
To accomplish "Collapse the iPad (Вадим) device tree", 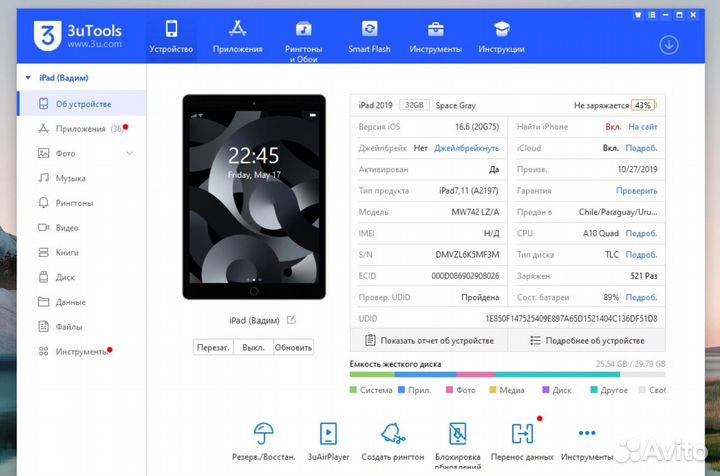I will tap(28, 78).
